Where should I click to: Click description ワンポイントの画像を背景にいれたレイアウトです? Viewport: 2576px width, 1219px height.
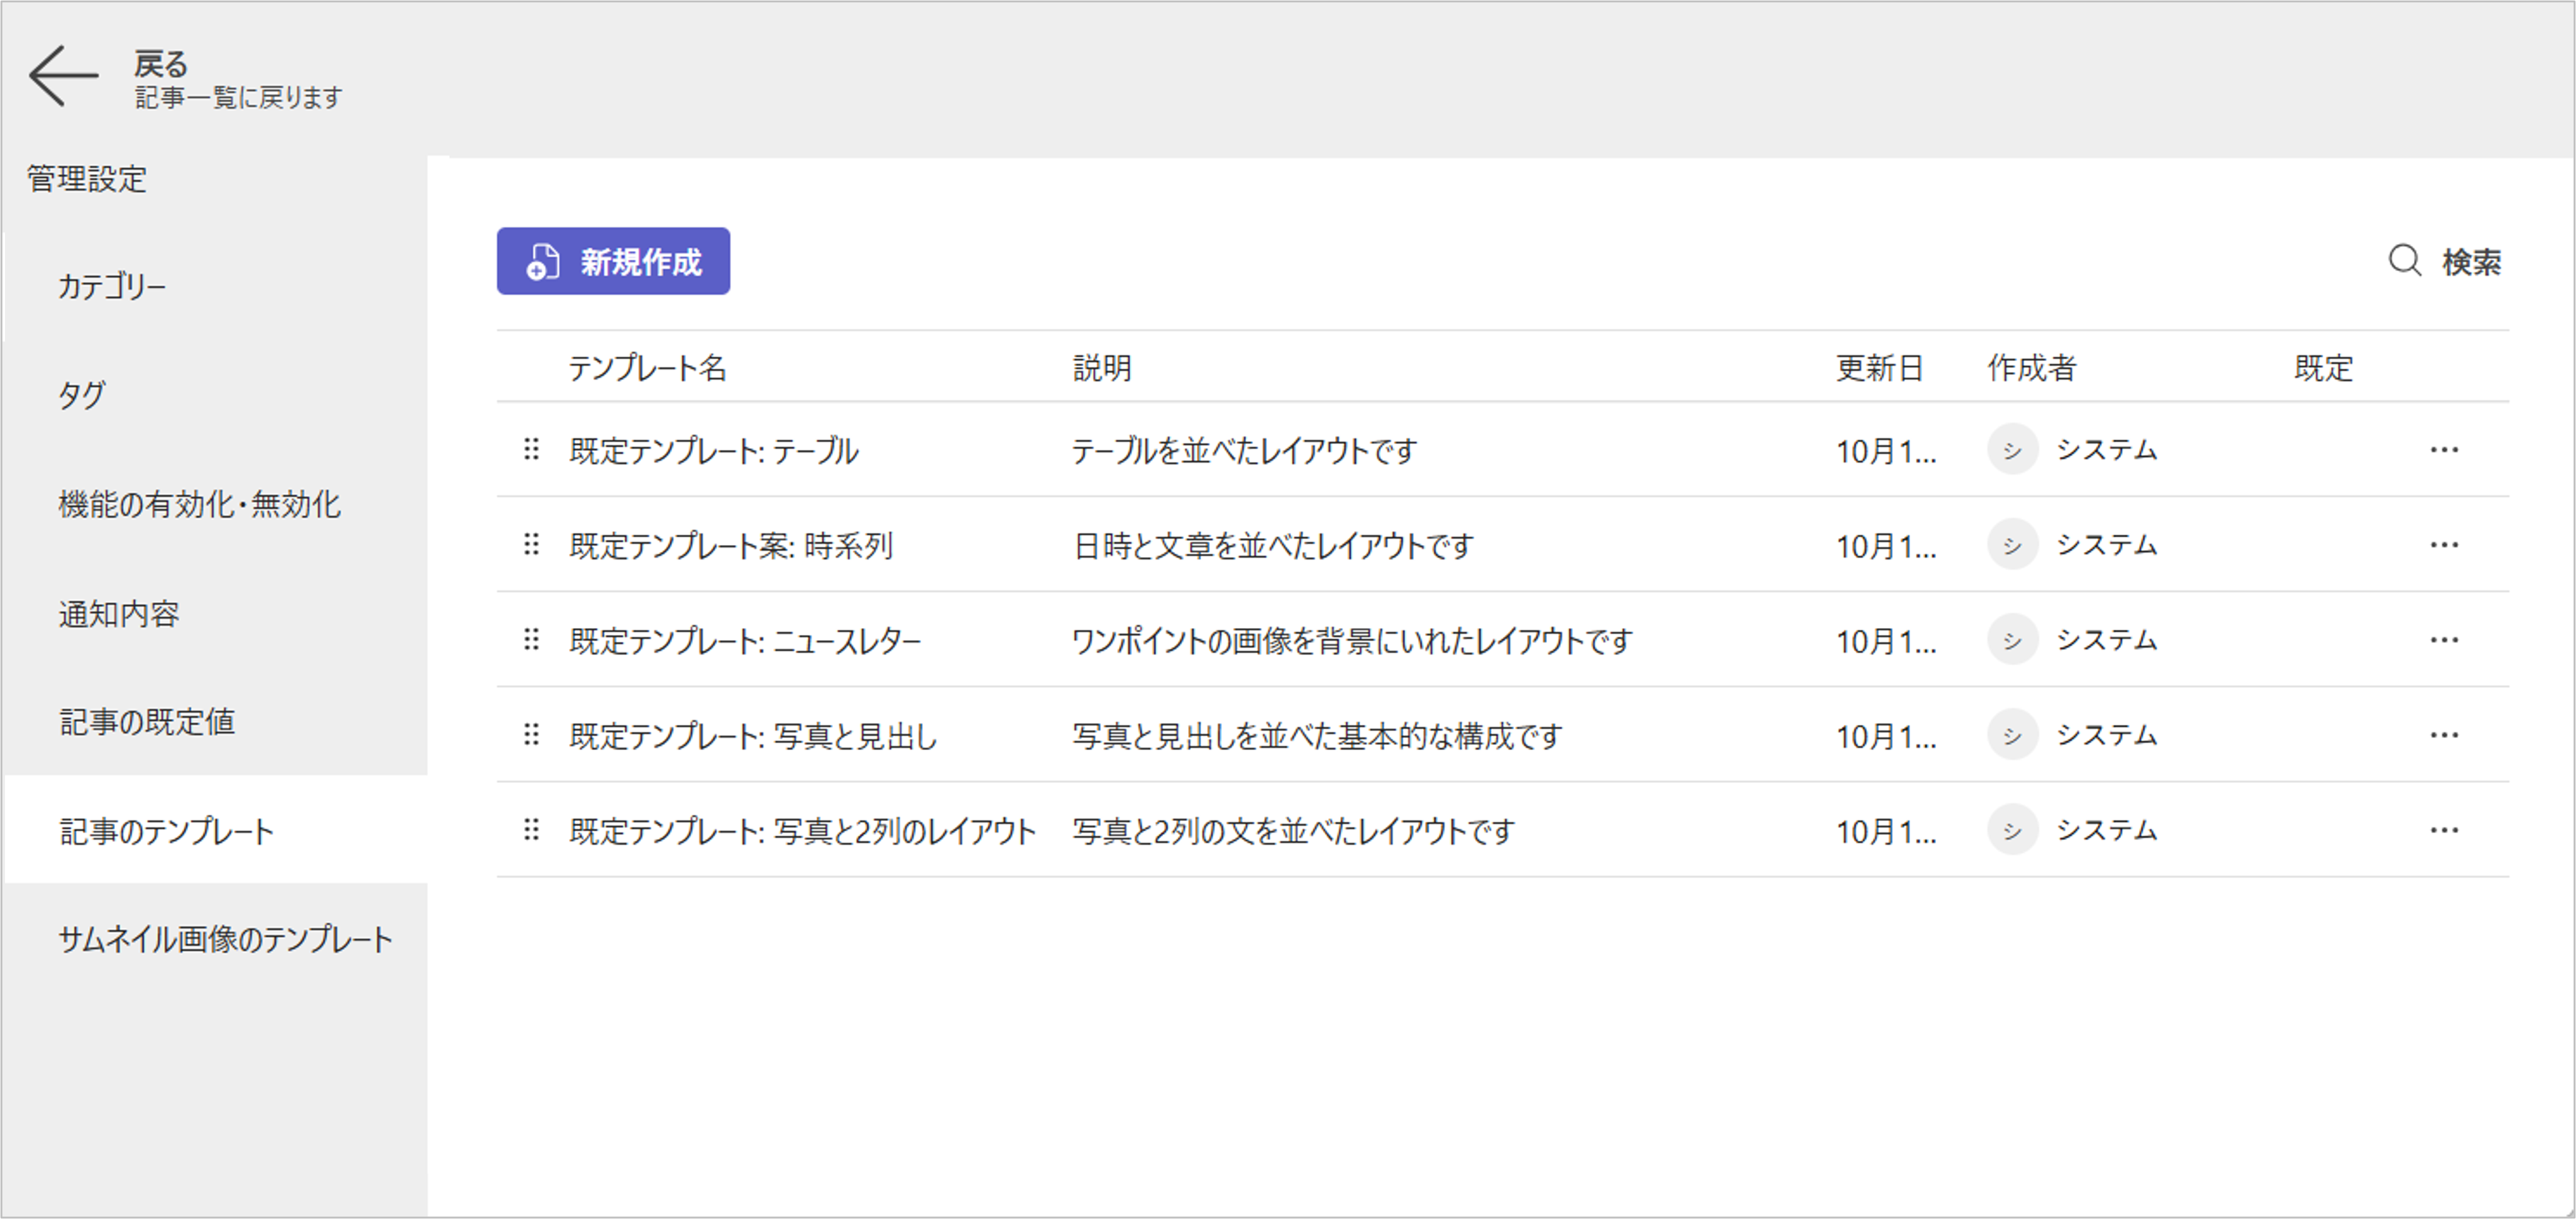[x=1352, y=641]
